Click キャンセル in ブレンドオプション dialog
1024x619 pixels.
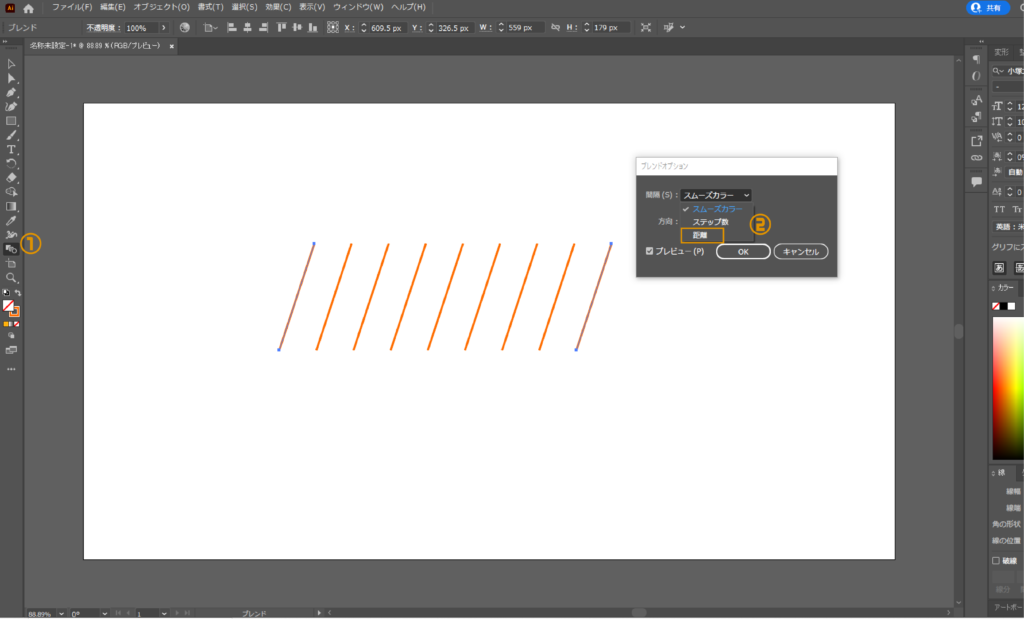[801, 251]
